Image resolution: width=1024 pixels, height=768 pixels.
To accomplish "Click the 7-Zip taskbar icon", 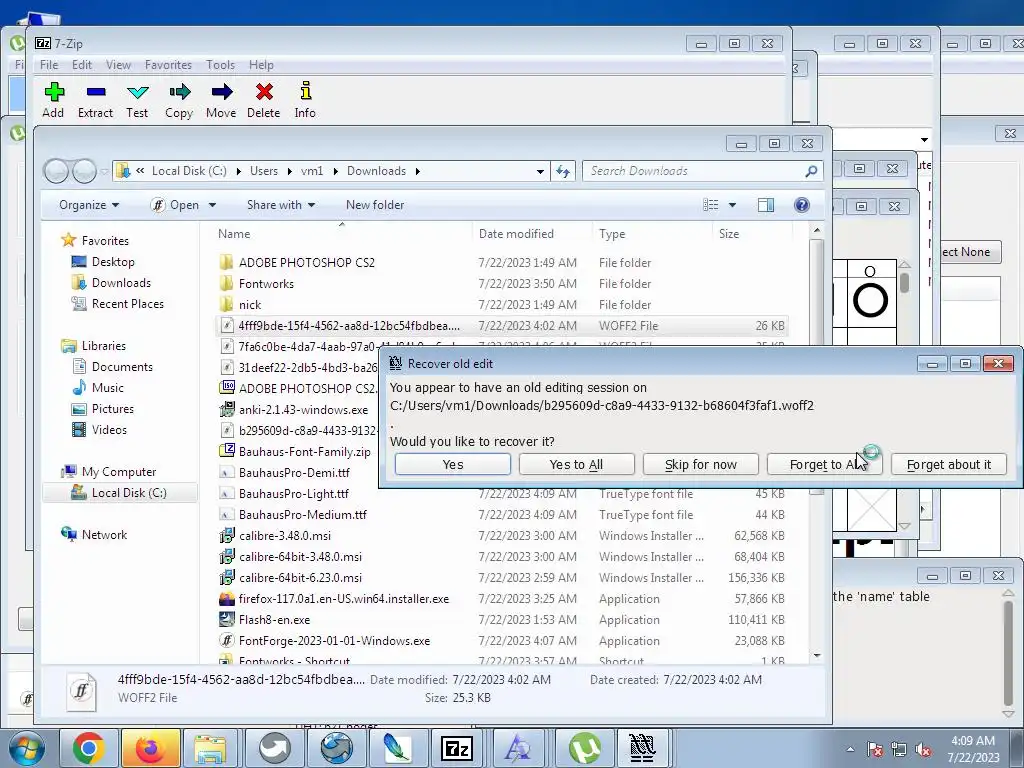I will click(x=457, y=748).
